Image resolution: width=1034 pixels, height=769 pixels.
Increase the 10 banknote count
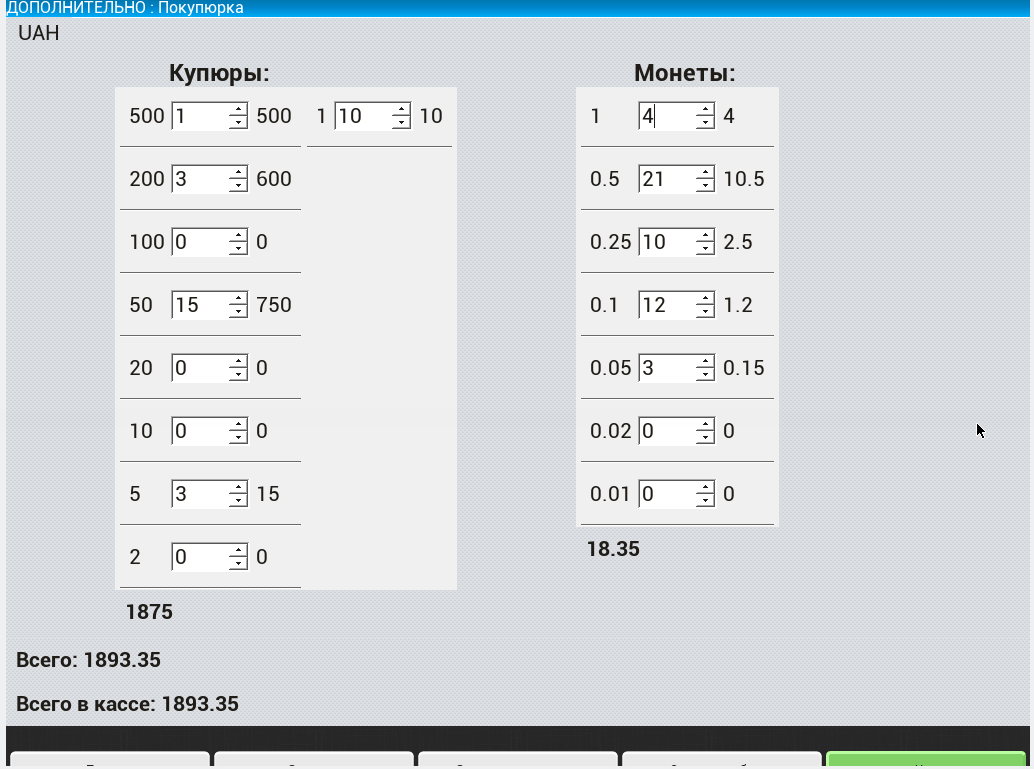tap(238, 424)
